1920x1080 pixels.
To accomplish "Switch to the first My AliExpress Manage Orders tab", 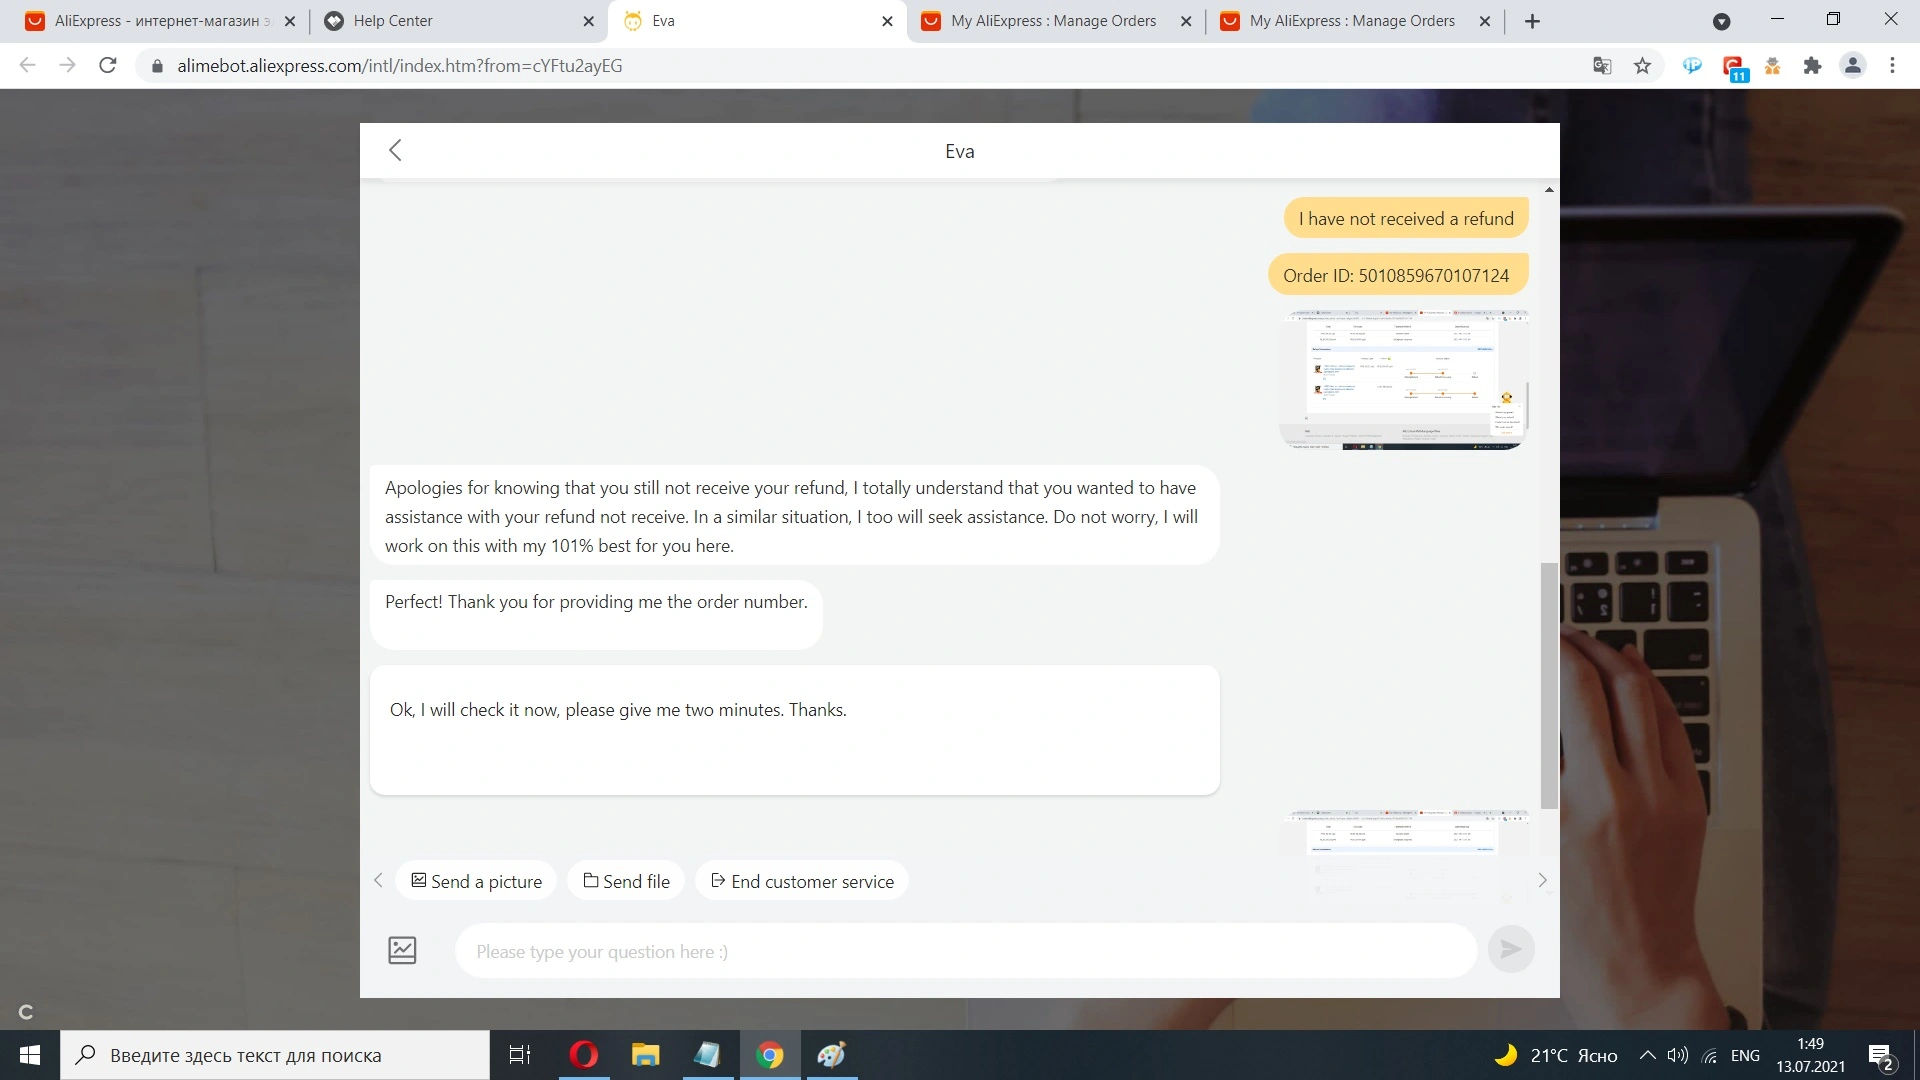I will click(x=1056, y=21).
